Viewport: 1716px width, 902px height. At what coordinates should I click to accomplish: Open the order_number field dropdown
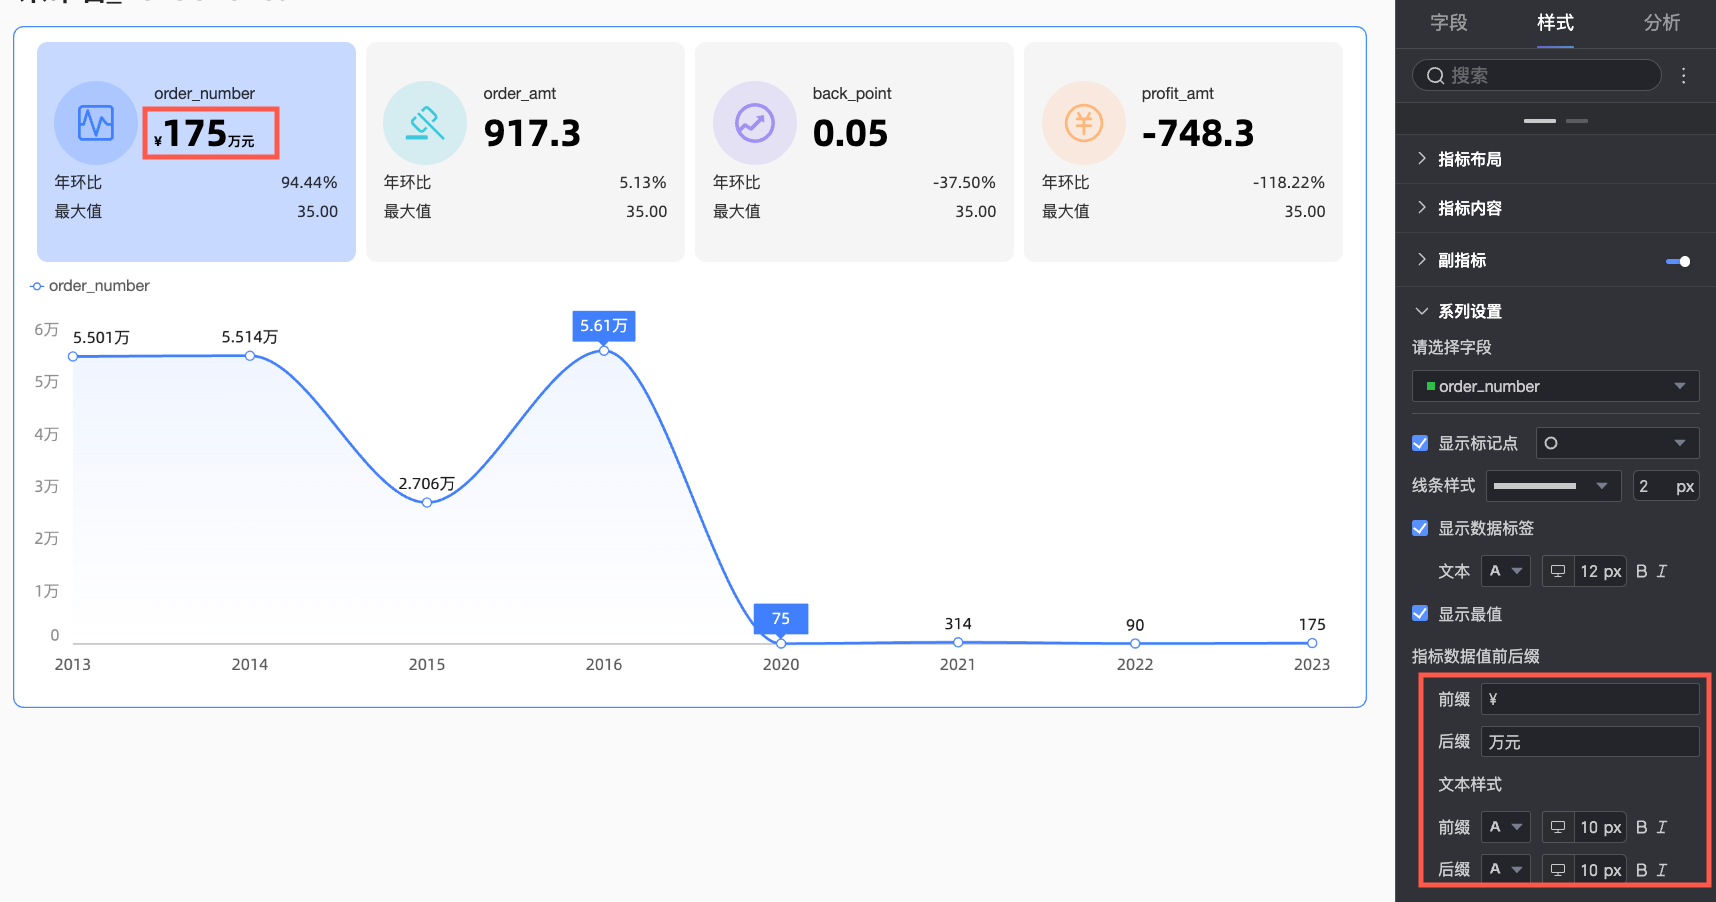click(1556, 386)
